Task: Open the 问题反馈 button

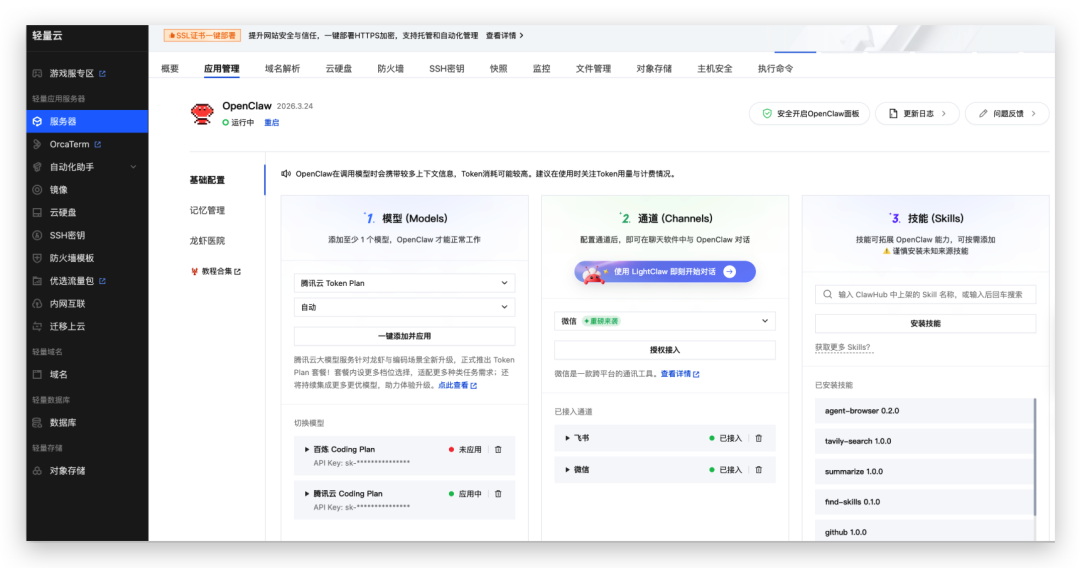Action: [x=1007, y=114]
